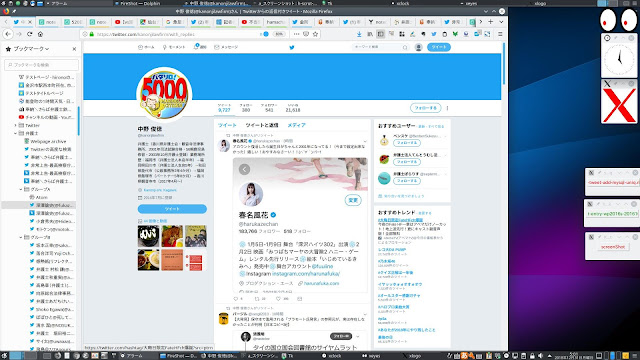Click the 変更 button on embedded profile card
This screenshot has width=640, height=360.
pos(353,200)
